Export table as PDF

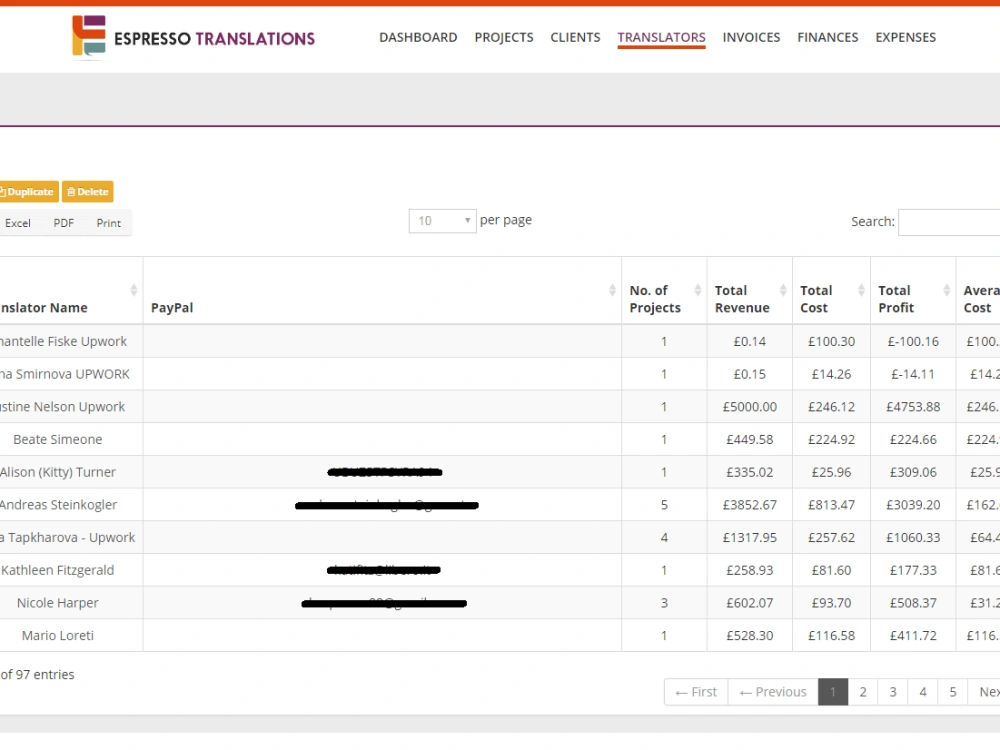(x=64, y=223)
